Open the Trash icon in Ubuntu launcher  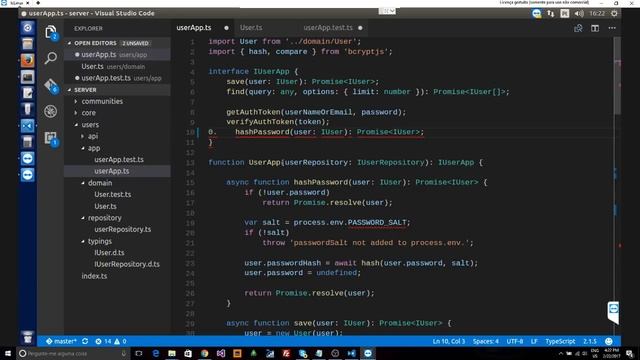(x=27, y=338)
